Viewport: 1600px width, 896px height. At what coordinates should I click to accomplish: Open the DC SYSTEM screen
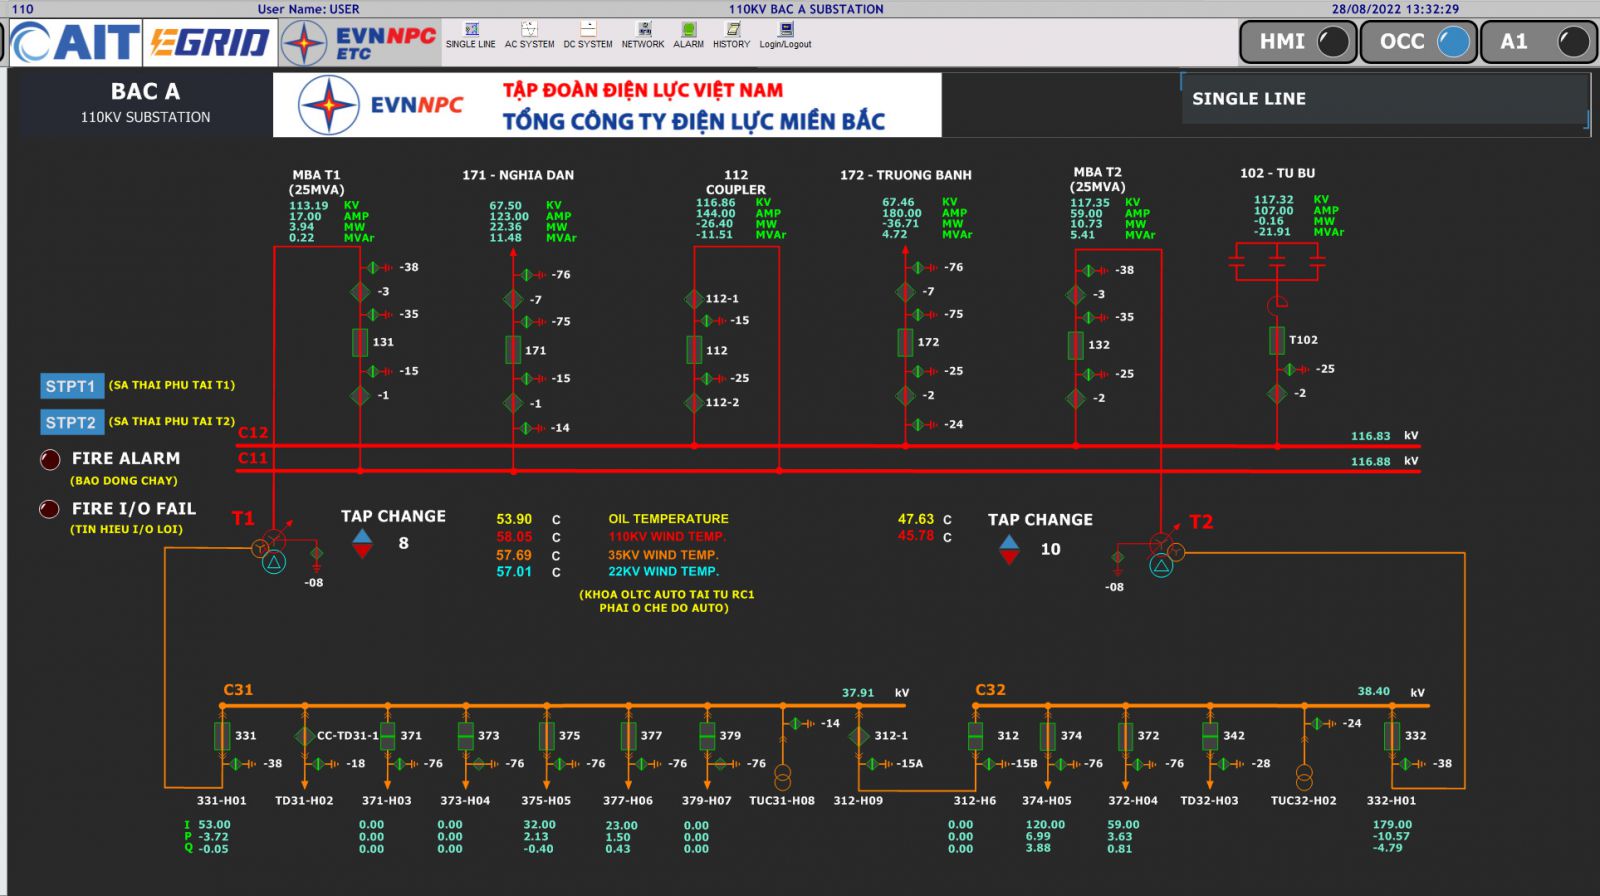[588, 35]
